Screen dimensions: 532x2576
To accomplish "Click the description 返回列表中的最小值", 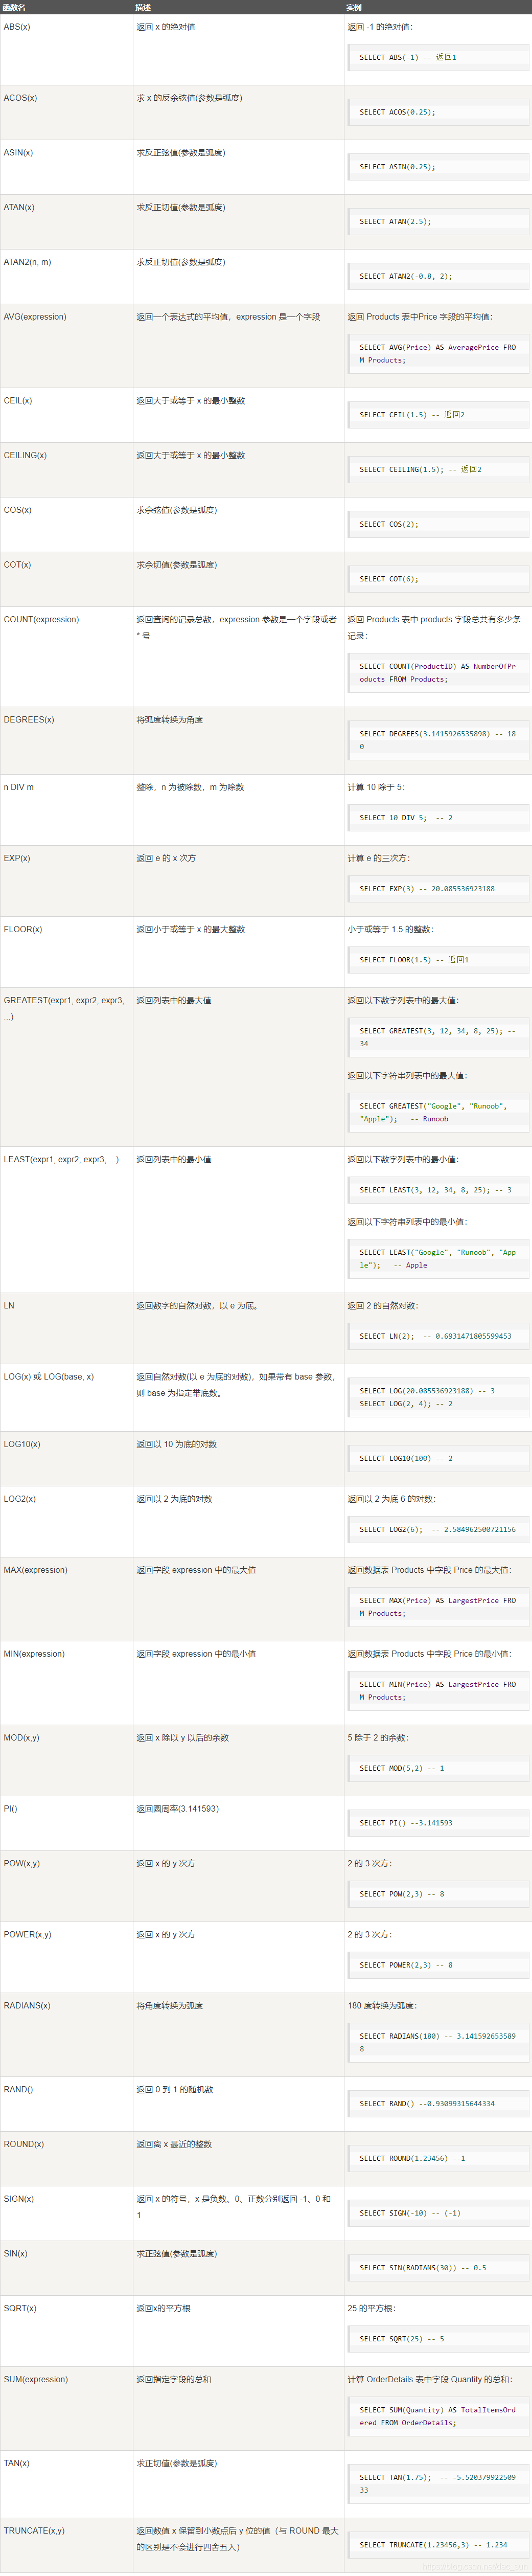I will 174,1160.
